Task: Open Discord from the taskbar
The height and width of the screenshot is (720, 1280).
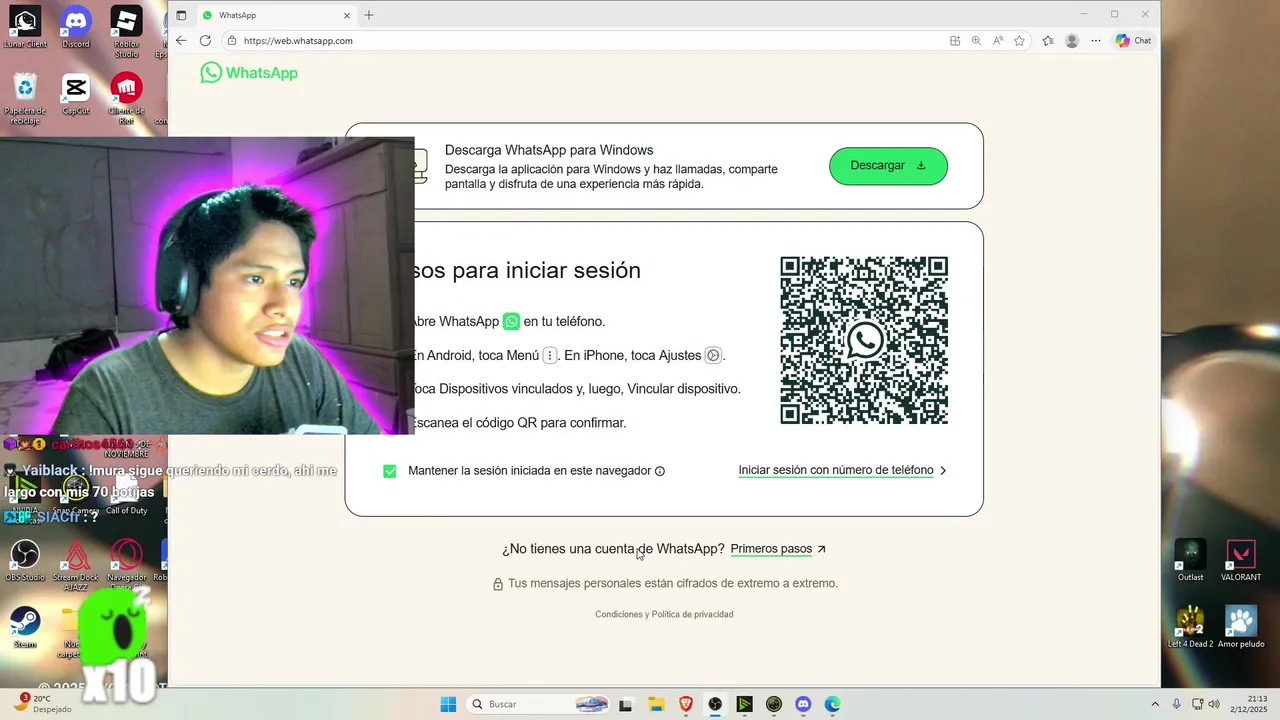Action: click(803, 704)
